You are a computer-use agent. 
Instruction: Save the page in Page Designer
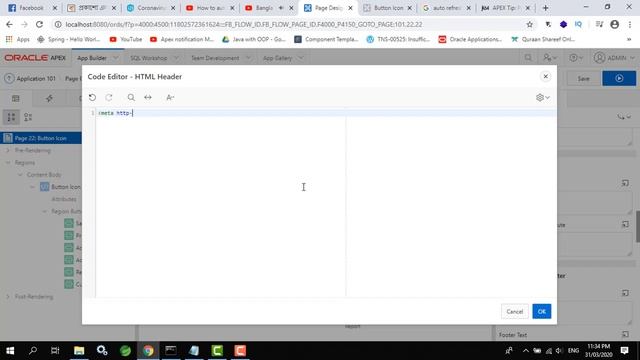(583, 78)
